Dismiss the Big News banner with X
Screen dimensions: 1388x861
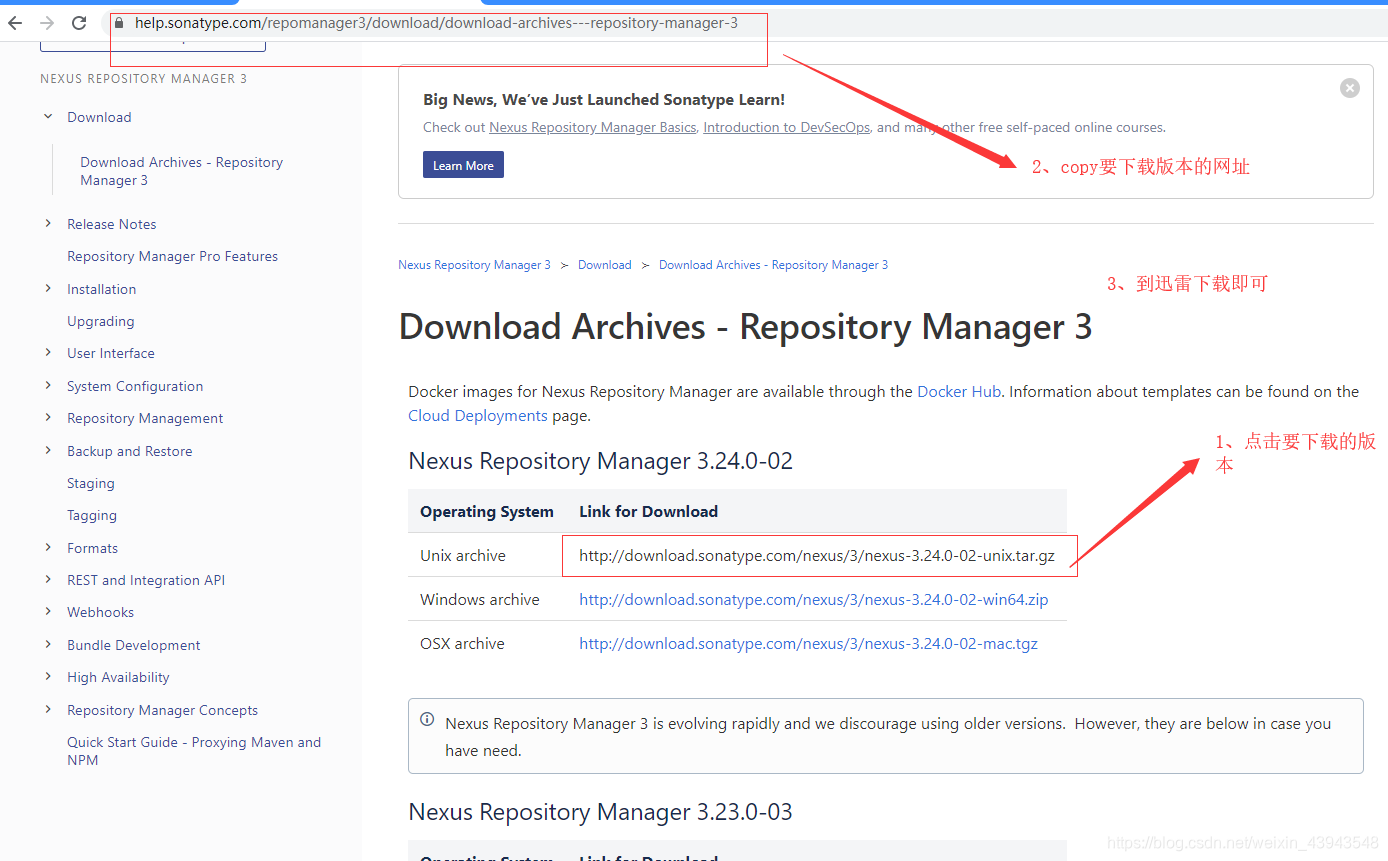click(x=1350, y=88)
